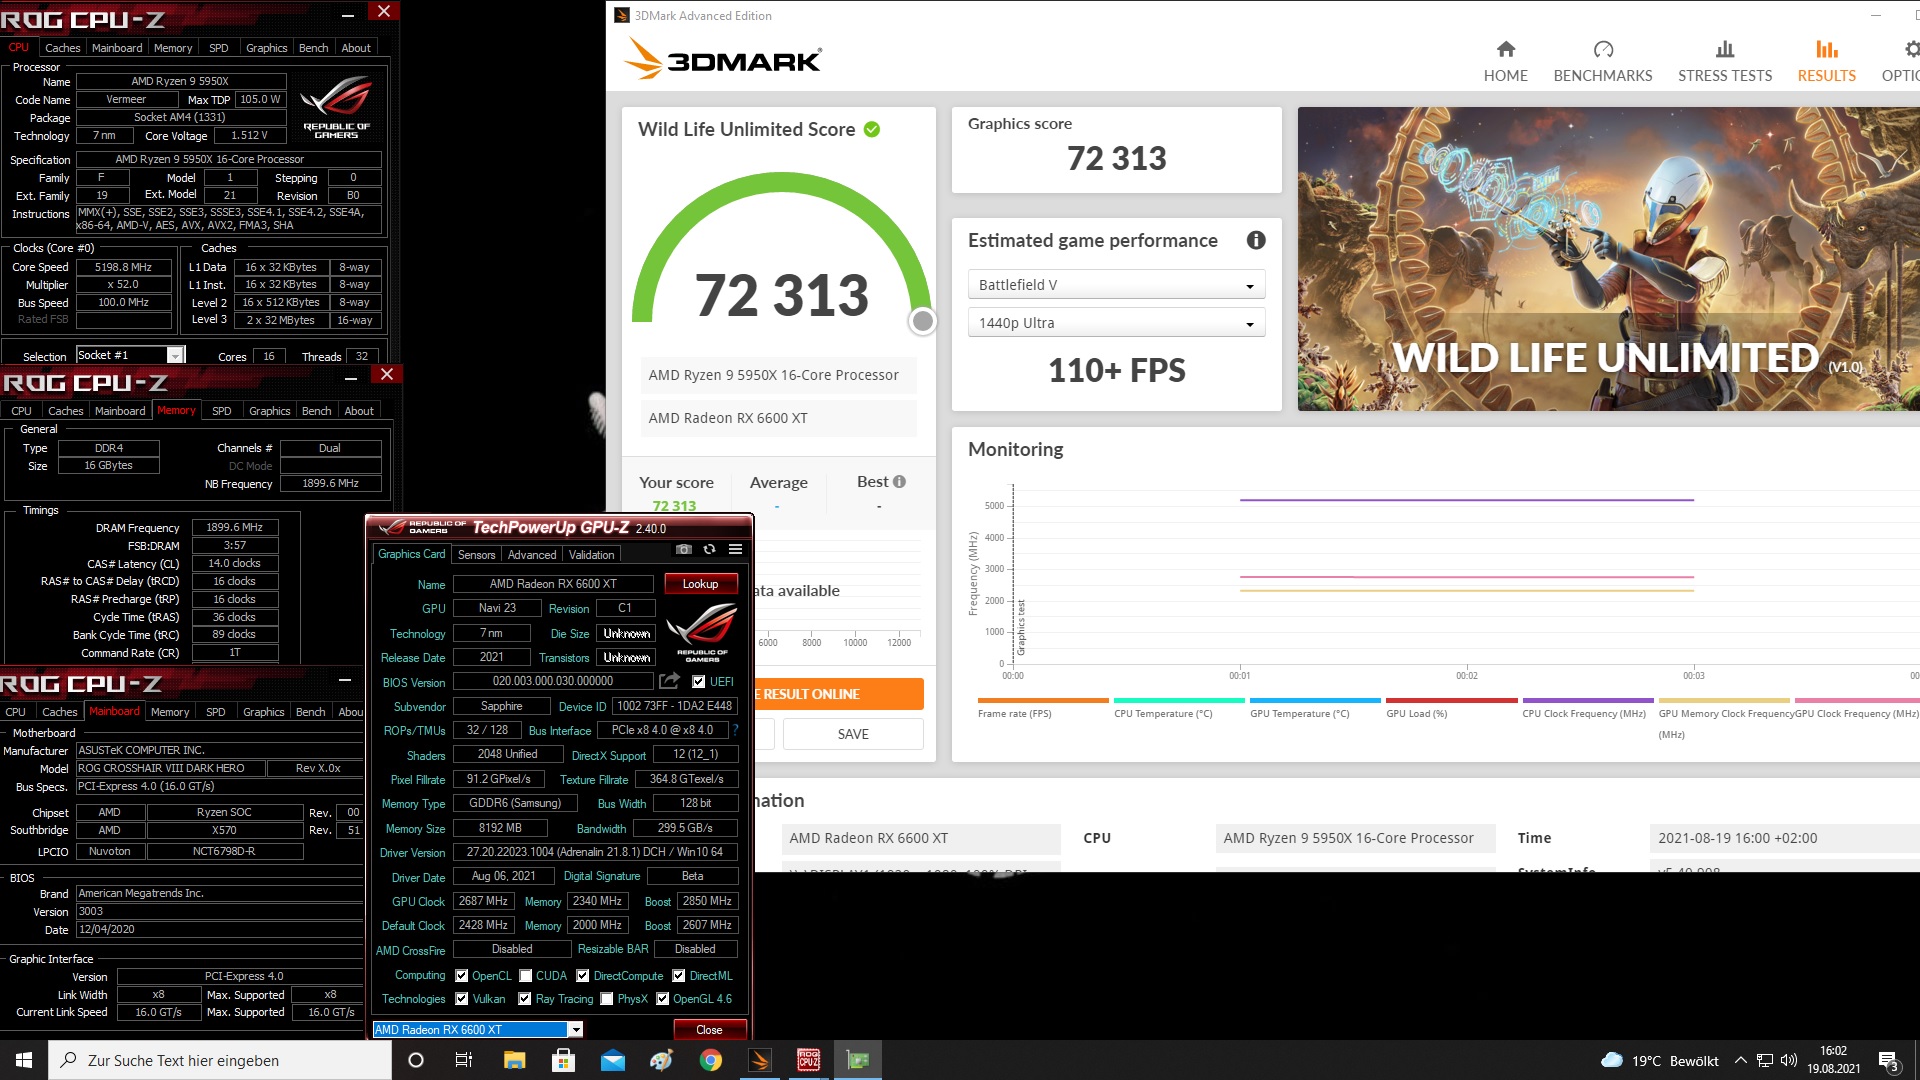Open Task View on the taskbar
This screenshot has height=1080, width=1920.
pyautogui.click(x=464, y=1060)
